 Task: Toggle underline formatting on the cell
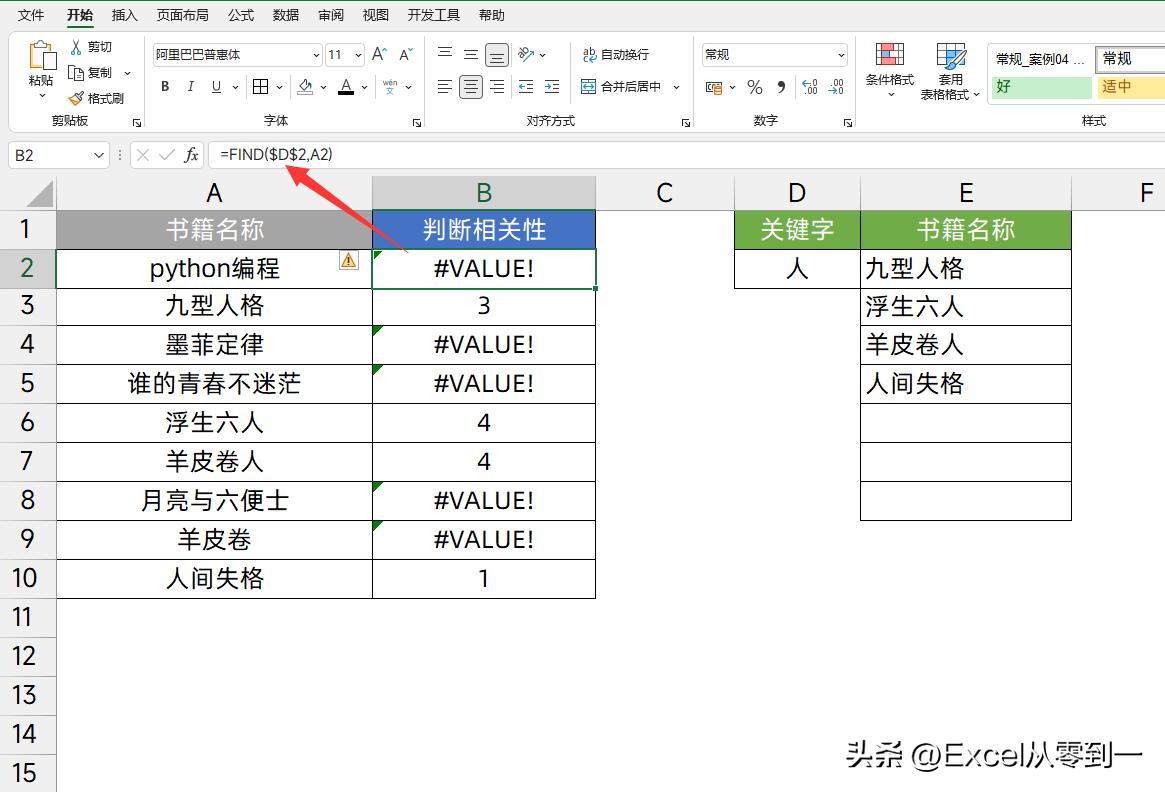click(x=215, y=87)
